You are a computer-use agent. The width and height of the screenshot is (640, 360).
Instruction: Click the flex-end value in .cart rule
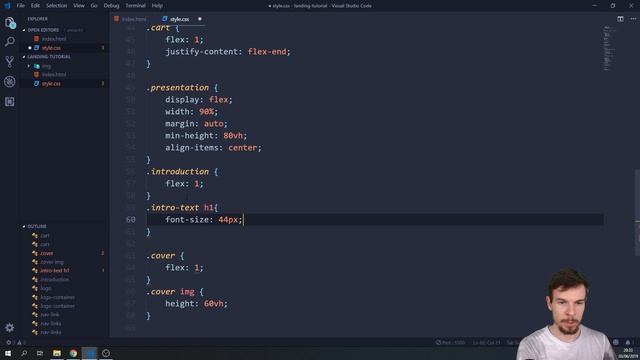(x=267, y=52)
